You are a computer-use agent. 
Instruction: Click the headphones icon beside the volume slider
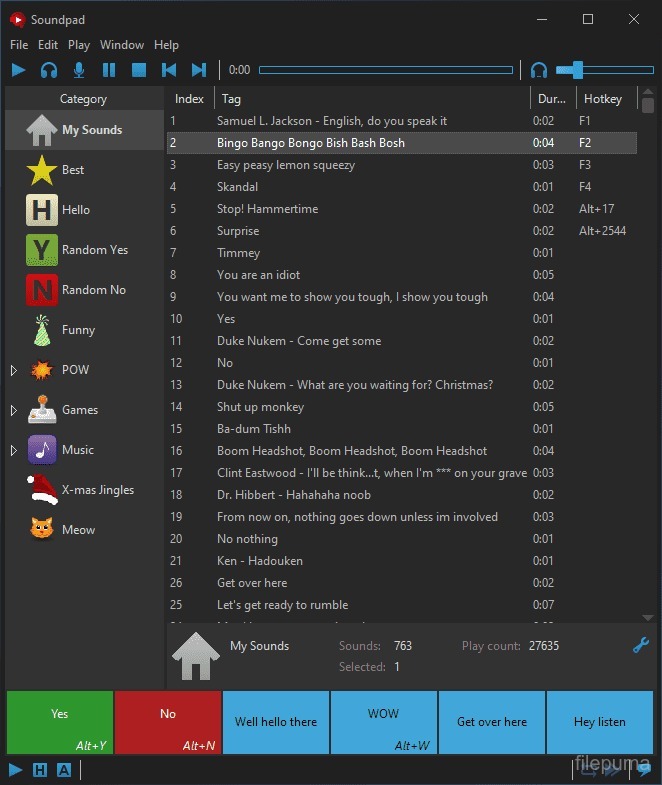(x=539, y=70)
